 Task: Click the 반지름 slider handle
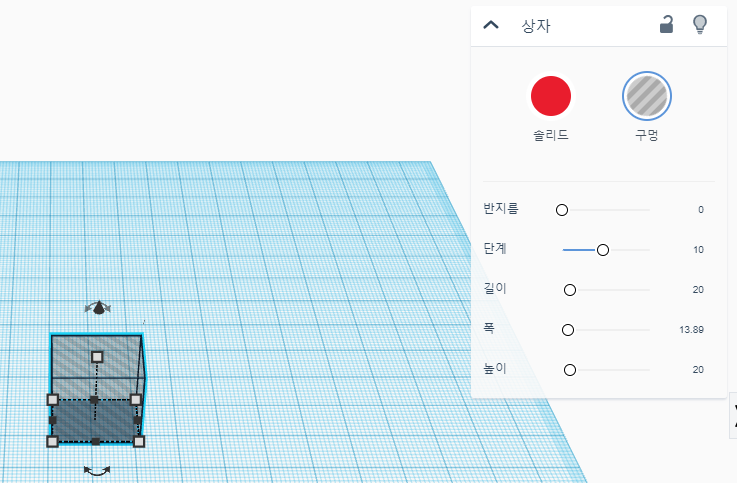(562, 210)
